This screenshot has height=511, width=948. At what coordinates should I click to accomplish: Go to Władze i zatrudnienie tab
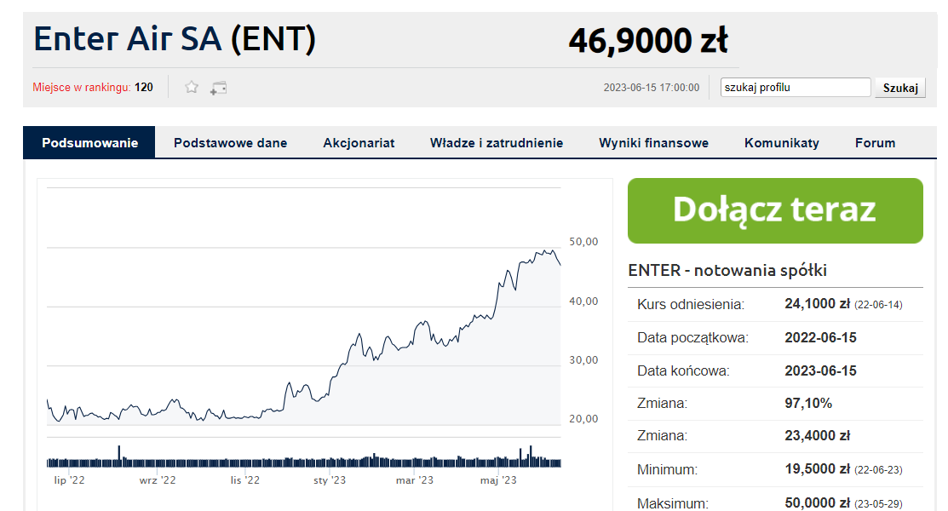(x=496, y=143)
